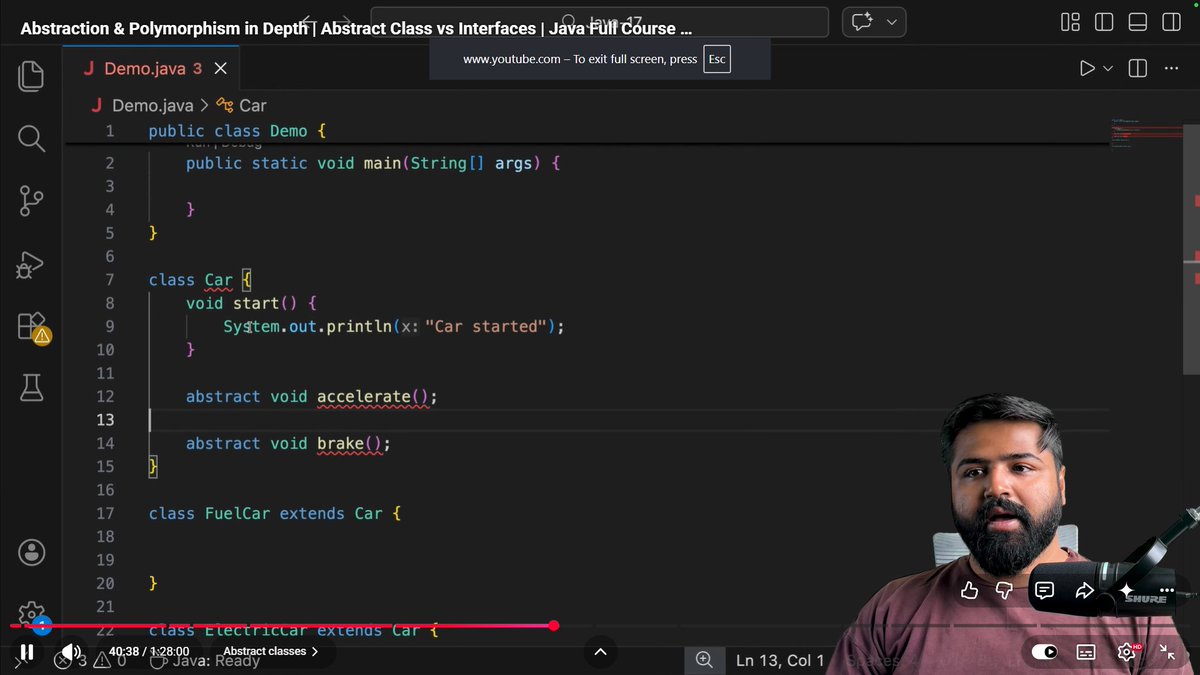The width and height of the screenshot is (1200, 675).
Task: Click the Java: Ready status item
Action: click(x=206, y=660)
